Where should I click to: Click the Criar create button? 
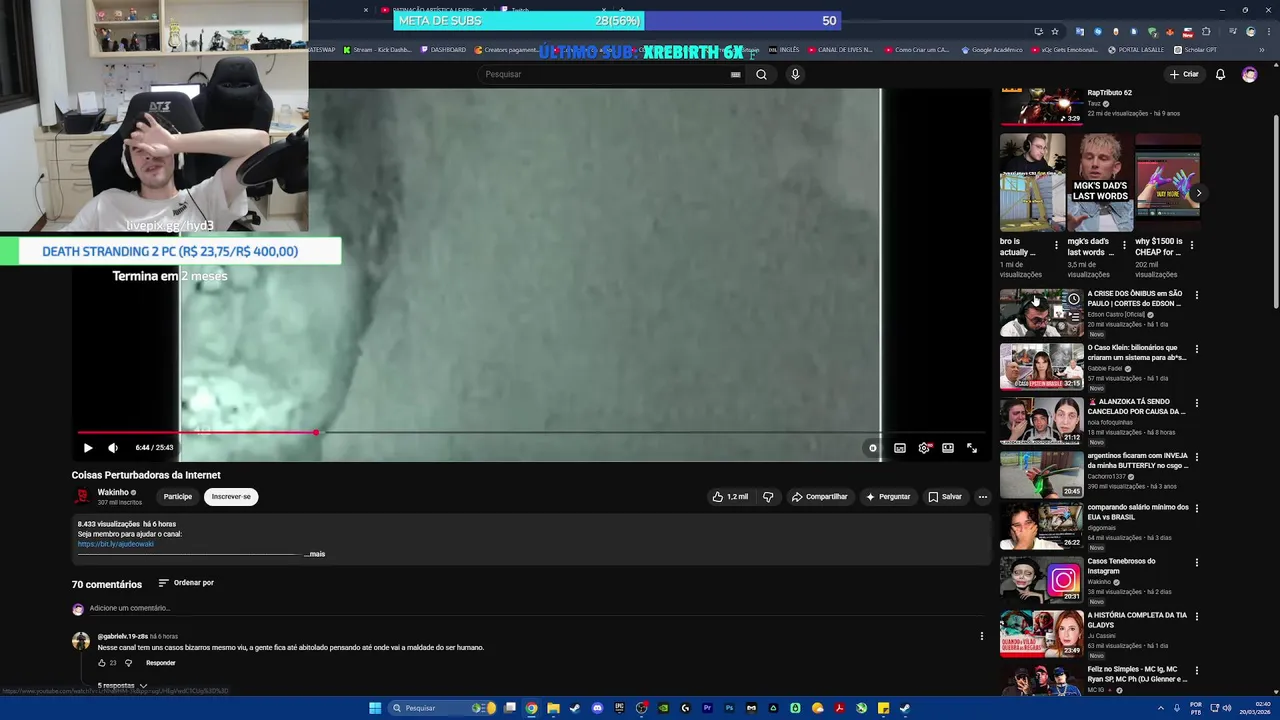coord(1184,74)
